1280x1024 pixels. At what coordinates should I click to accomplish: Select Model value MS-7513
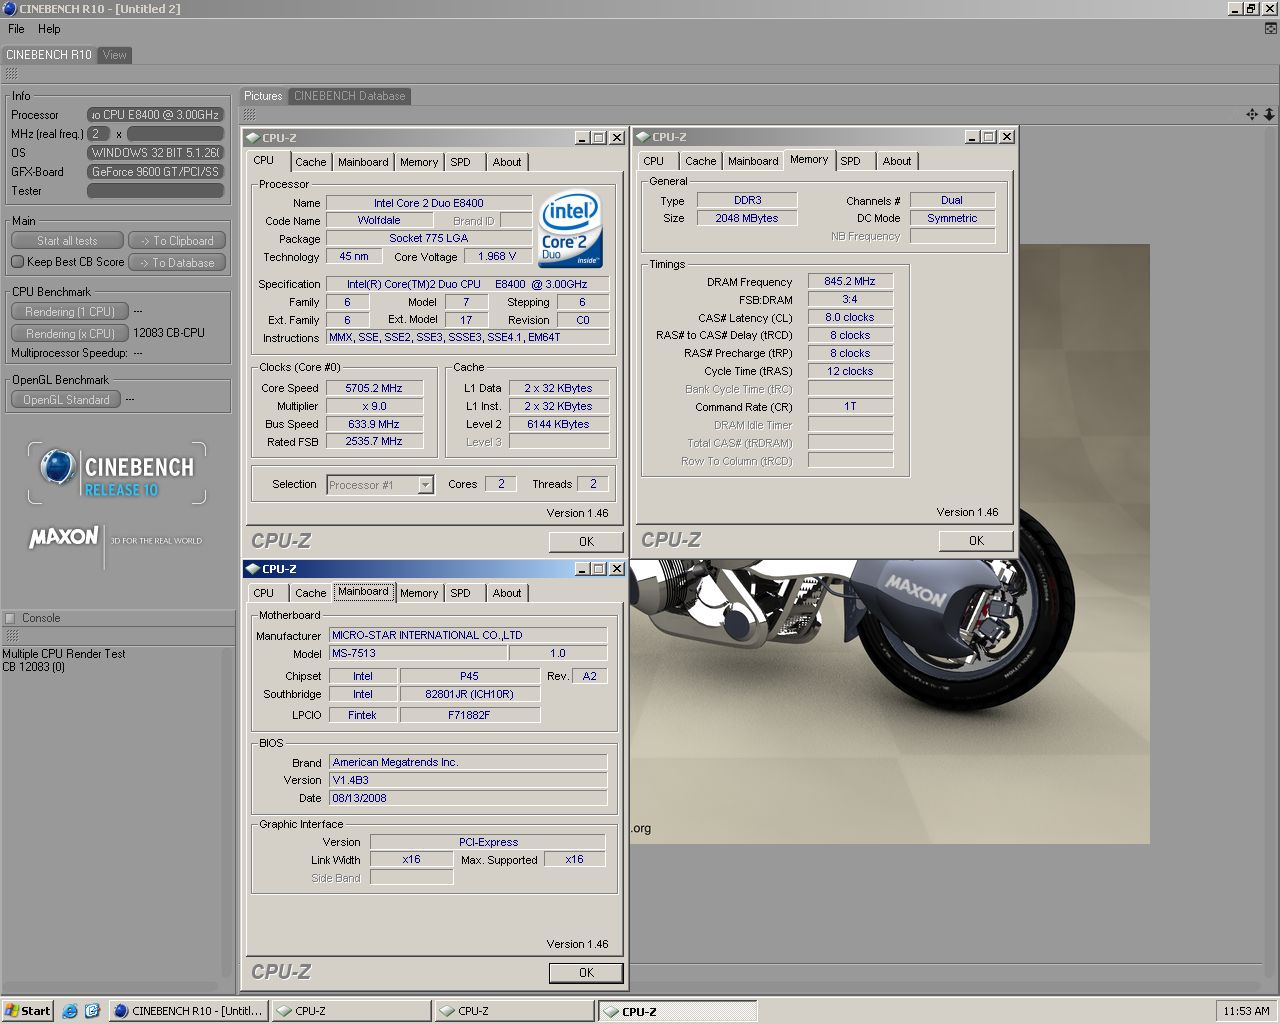click(x=417, y=653)
